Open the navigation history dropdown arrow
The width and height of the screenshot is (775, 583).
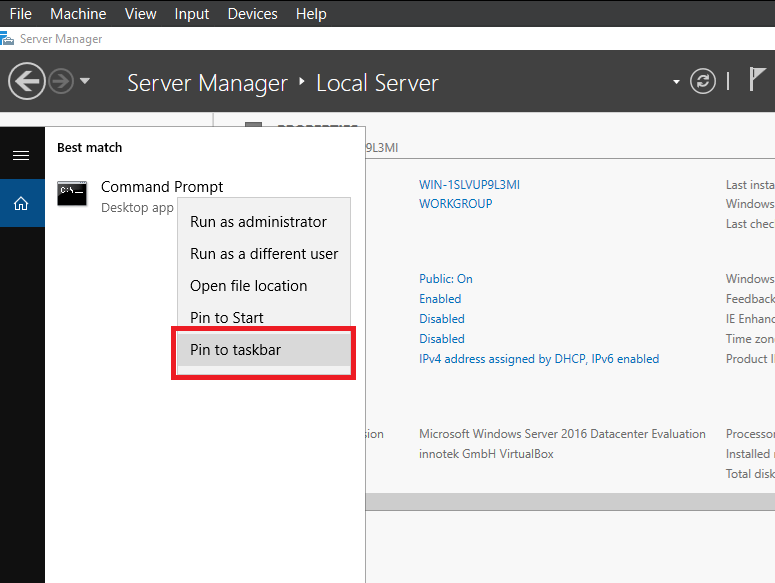[x=85, y=81]
